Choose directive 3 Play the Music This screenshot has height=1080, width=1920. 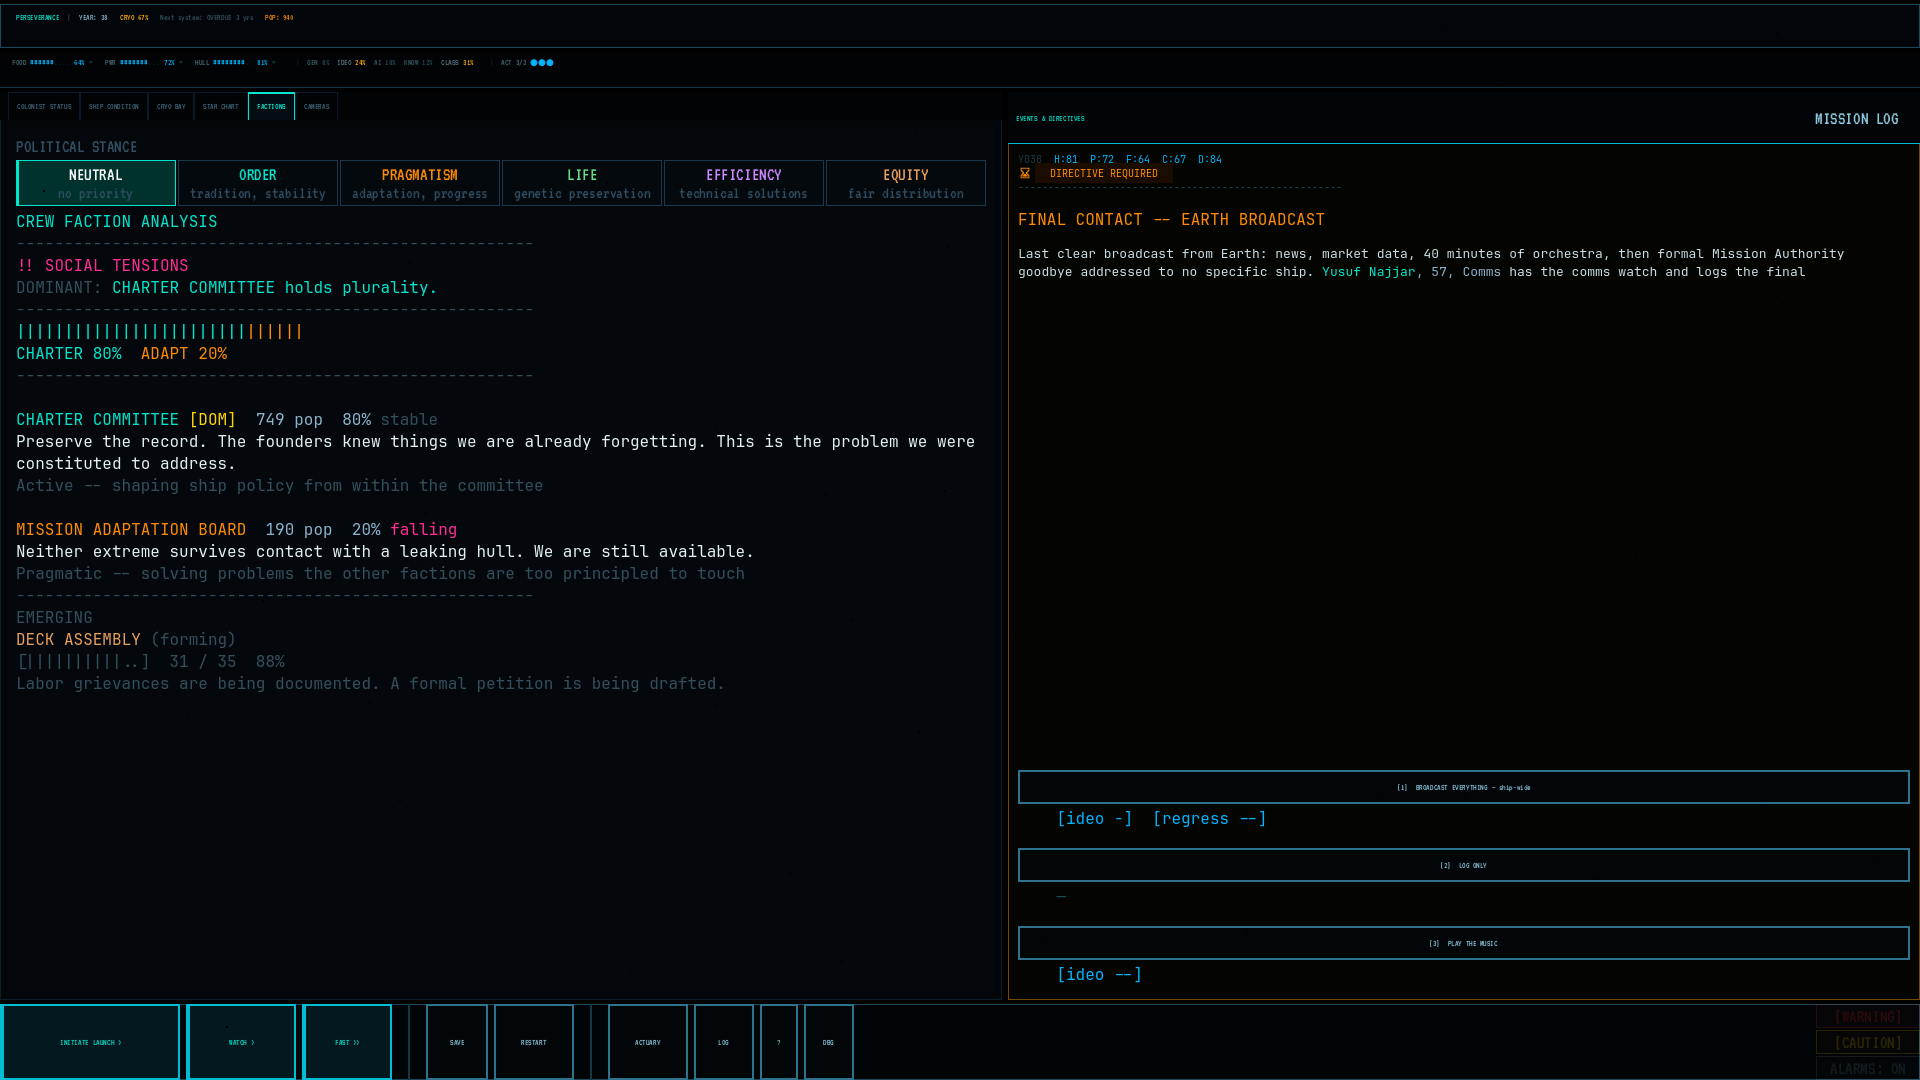pos(1464,943)
